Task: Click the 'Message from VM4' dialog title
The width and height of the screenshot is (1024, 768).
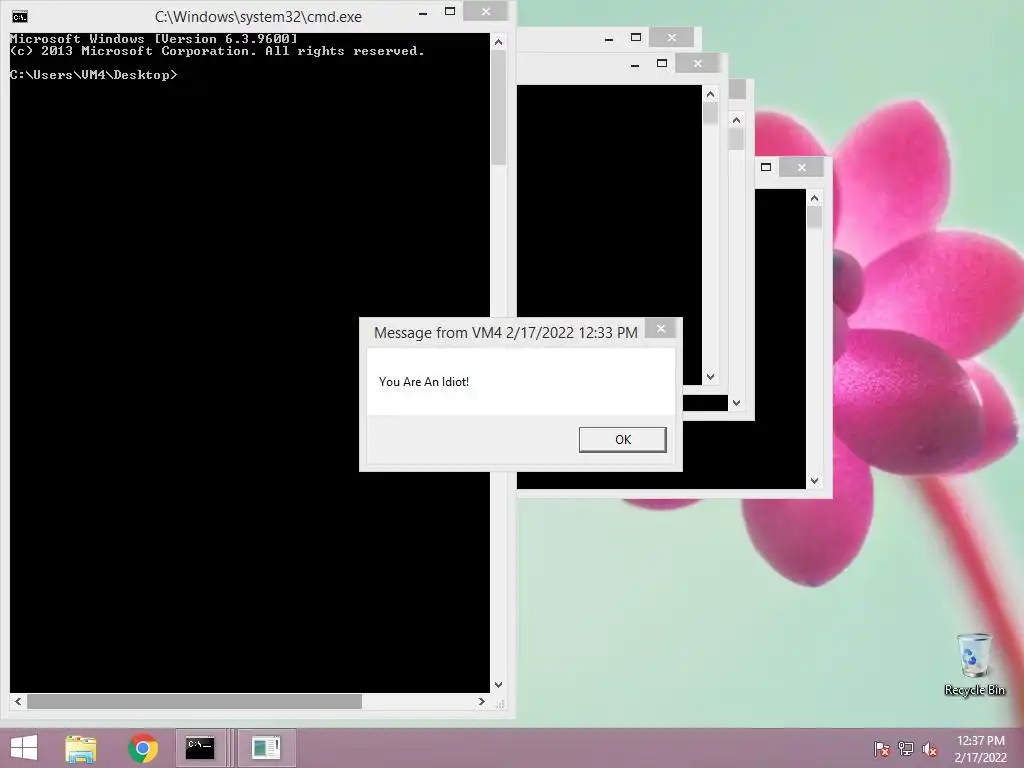Action: 505,332
